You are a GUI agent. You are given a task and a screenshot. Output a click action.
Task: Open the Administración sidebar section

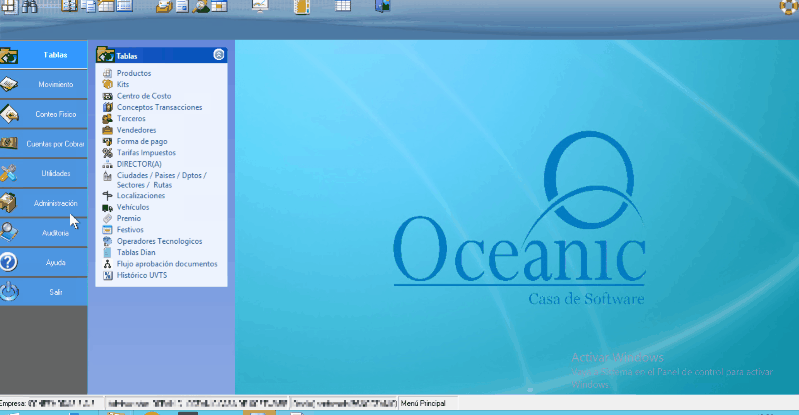click(56, 203)
